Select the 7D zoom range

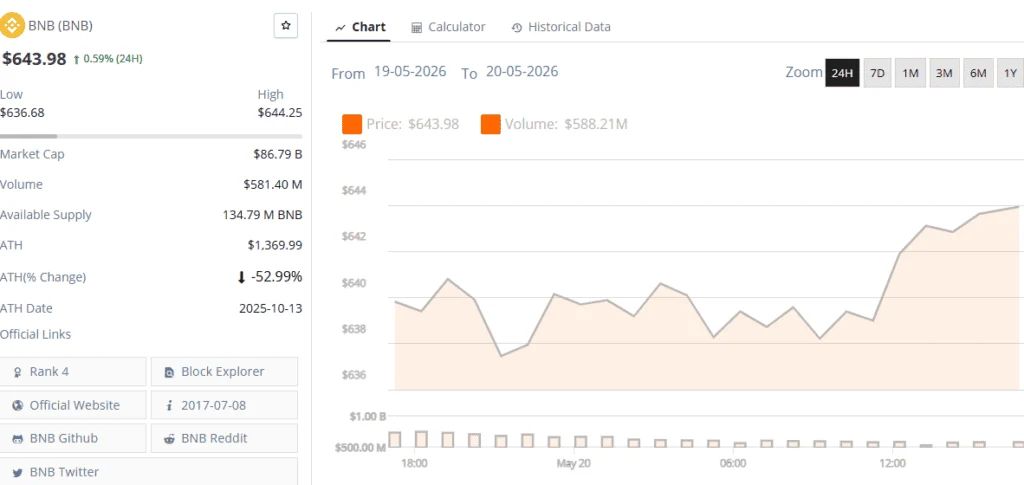tap(878, 73)
